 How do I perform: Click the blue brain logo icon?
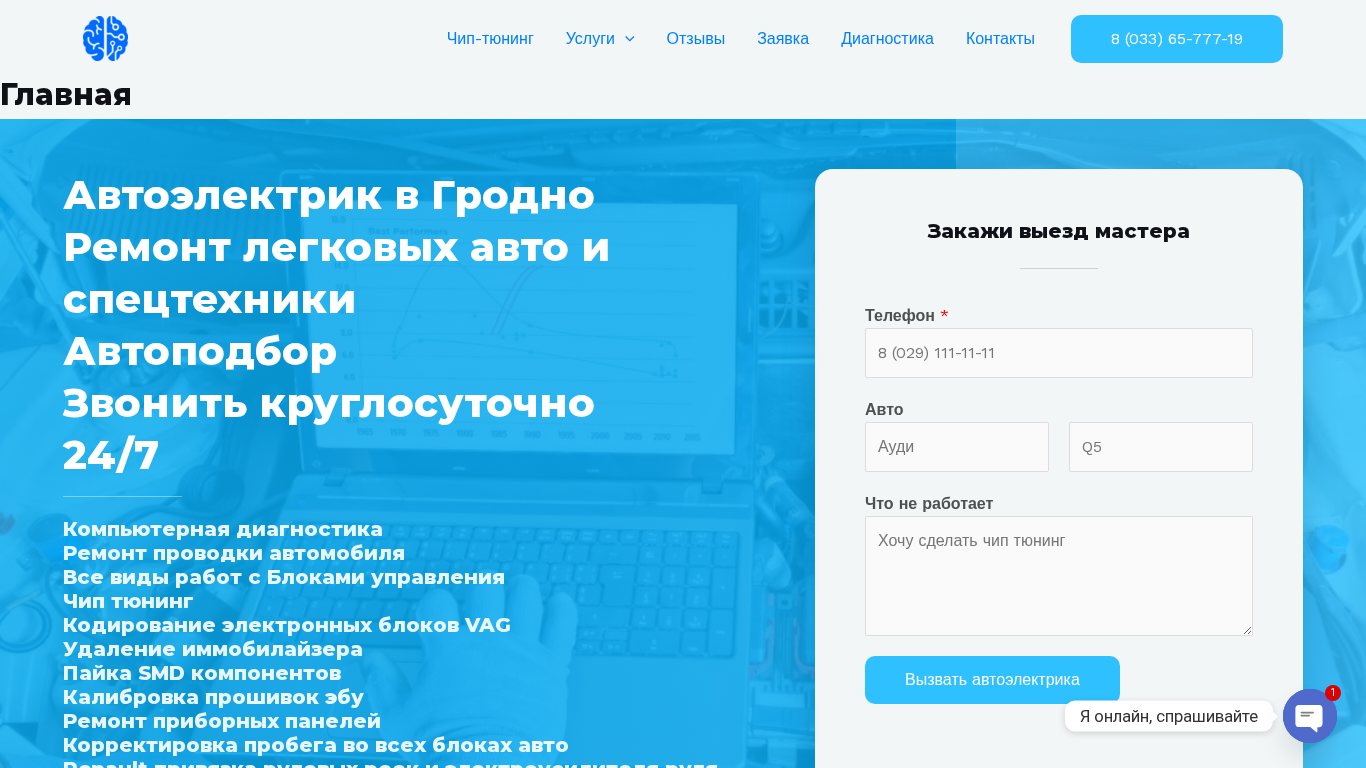(105, 39)
